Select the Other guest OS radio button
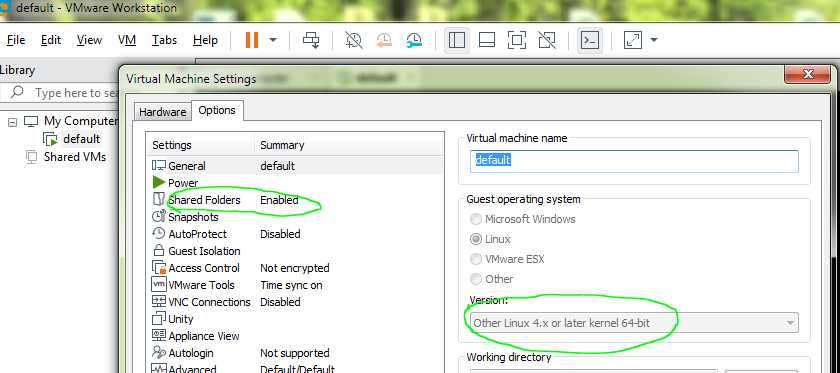This screenshot has height=373, width=840. tap(475, 279)
